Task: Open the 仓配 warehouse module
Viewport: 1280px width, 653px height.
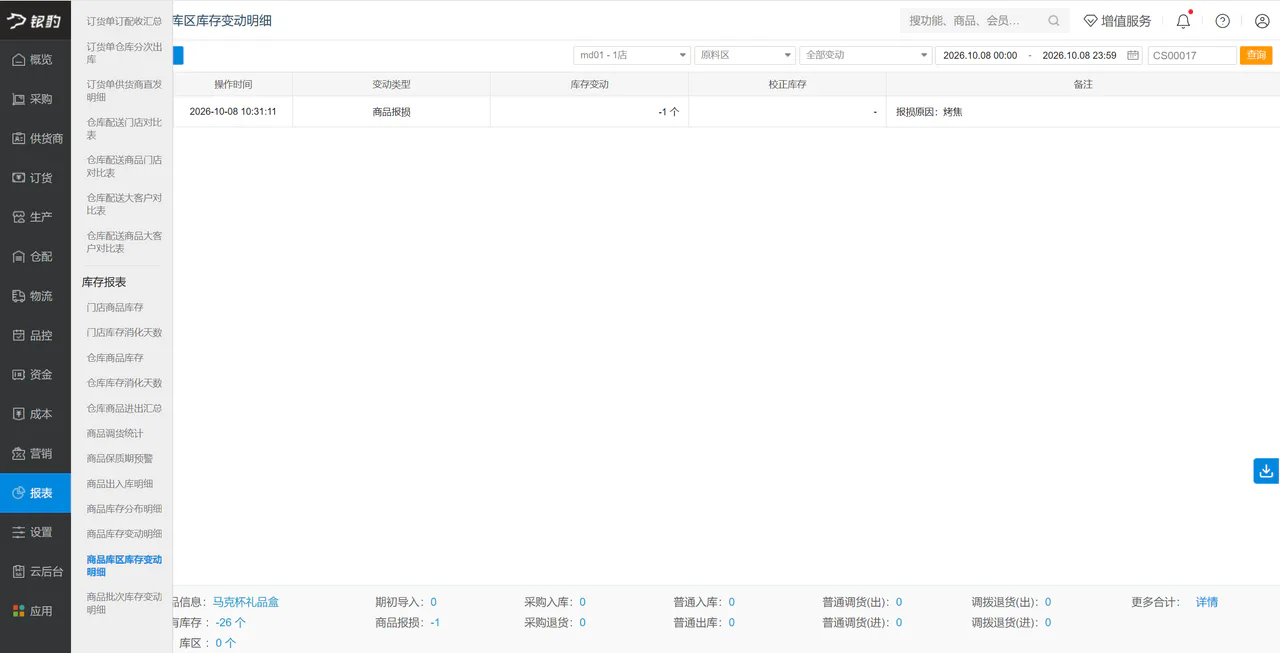Action: click(x=35, y=256)
